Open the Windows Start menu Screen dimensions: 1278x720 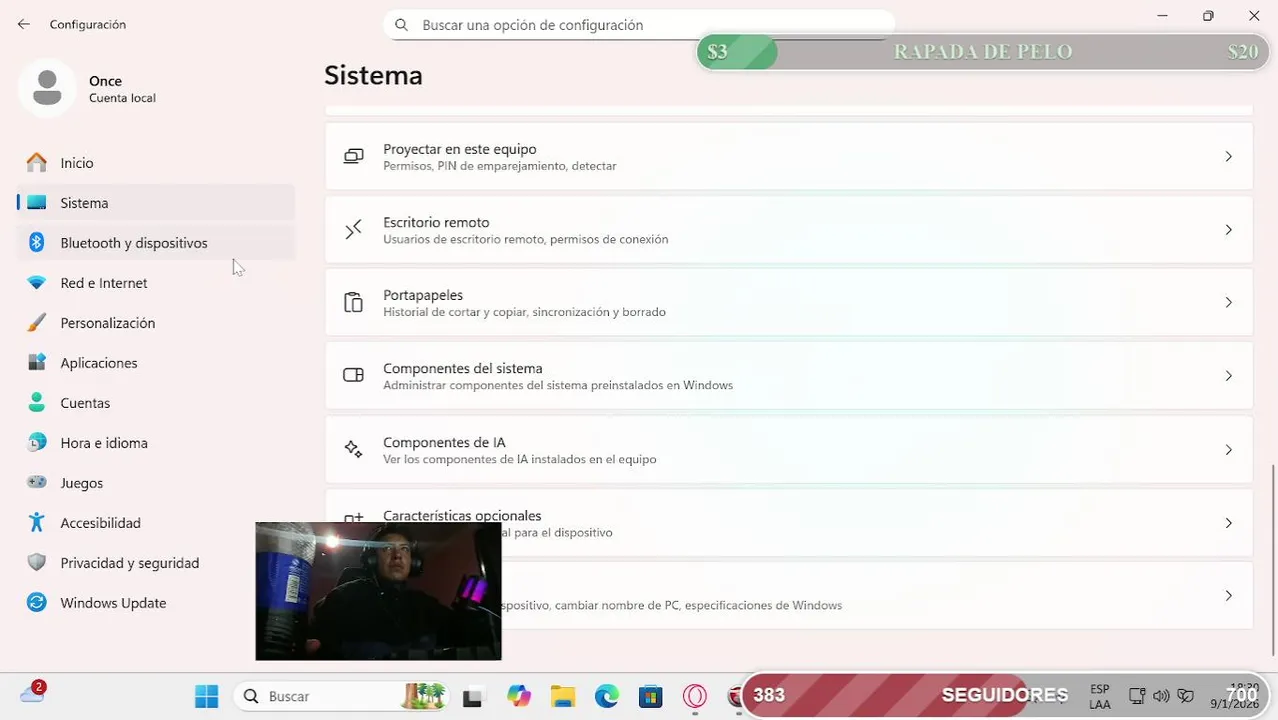coord(207,696)
